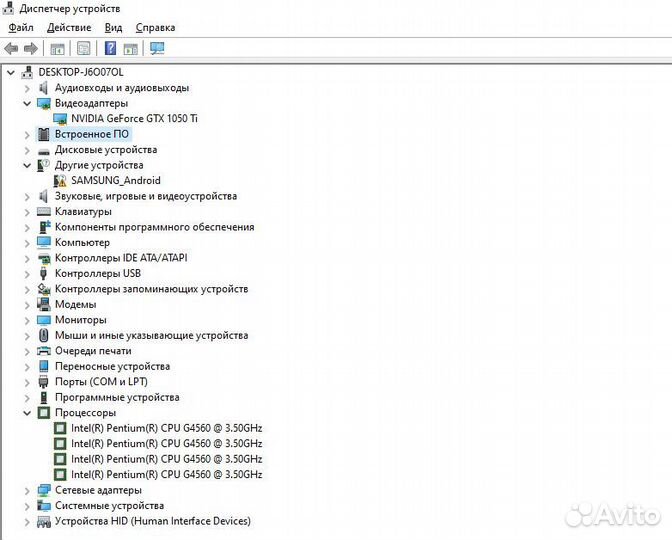The height and width of the screenshot is (540, 672).
Task: Click the DESKTOP-J6O07OL computer root icon
Action: click(x=27, y=72)
